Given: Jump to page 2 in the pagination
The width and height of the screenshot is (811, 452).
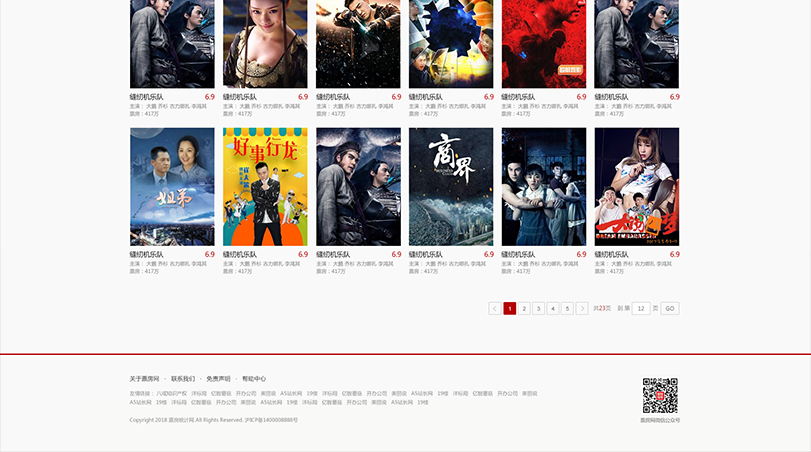Looking at the screenshot, I should [524, 308].
